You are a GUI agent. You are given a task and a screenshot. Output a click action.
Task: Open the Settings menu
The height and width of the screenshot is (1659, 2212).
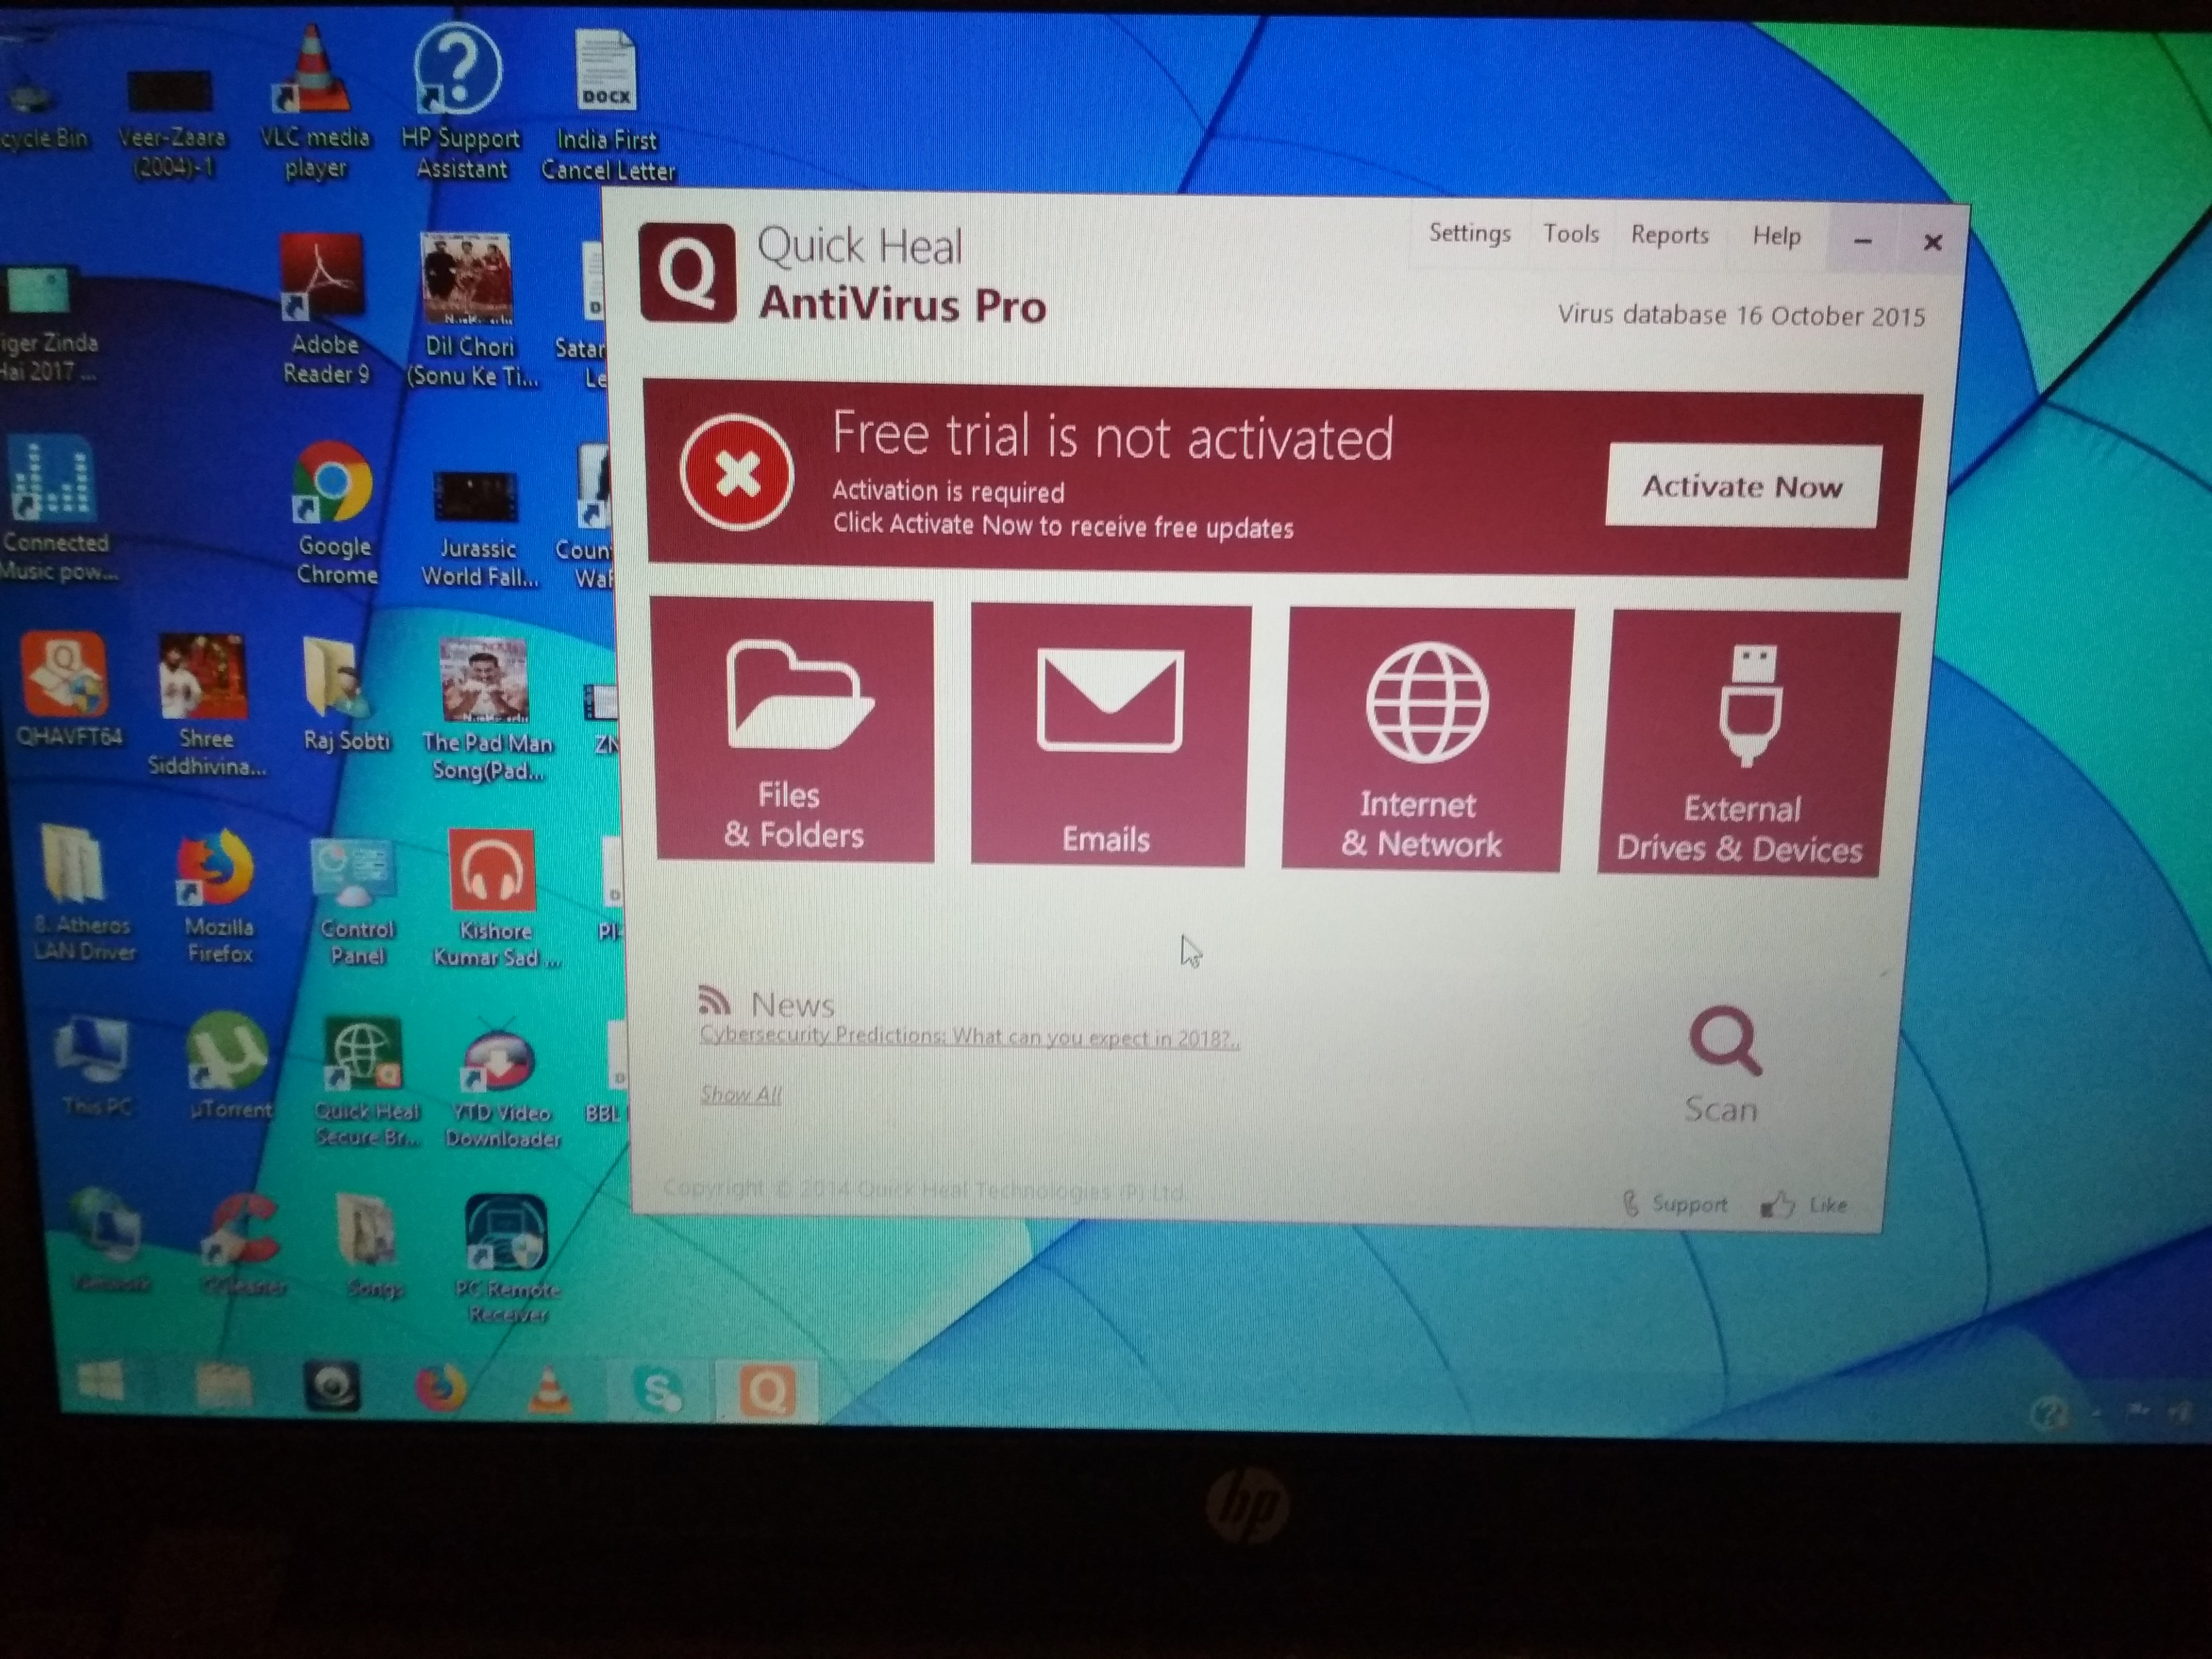[1469, 233]
